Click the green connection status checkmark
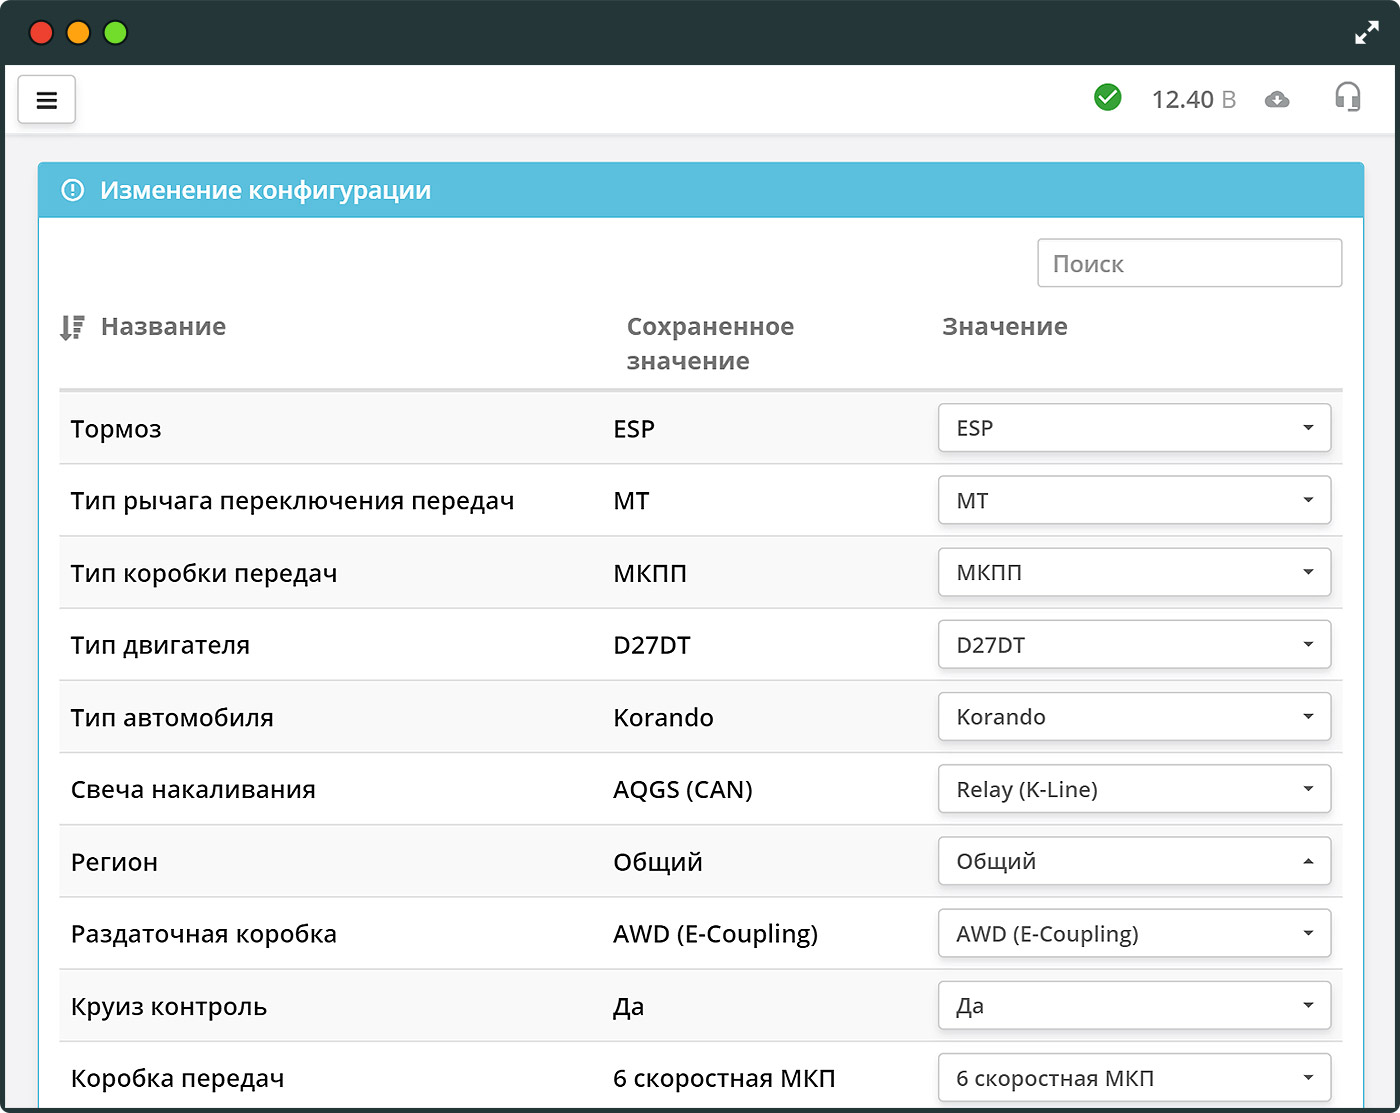This screenshot has width=1400, height=1113. [x=1108, y=98]
